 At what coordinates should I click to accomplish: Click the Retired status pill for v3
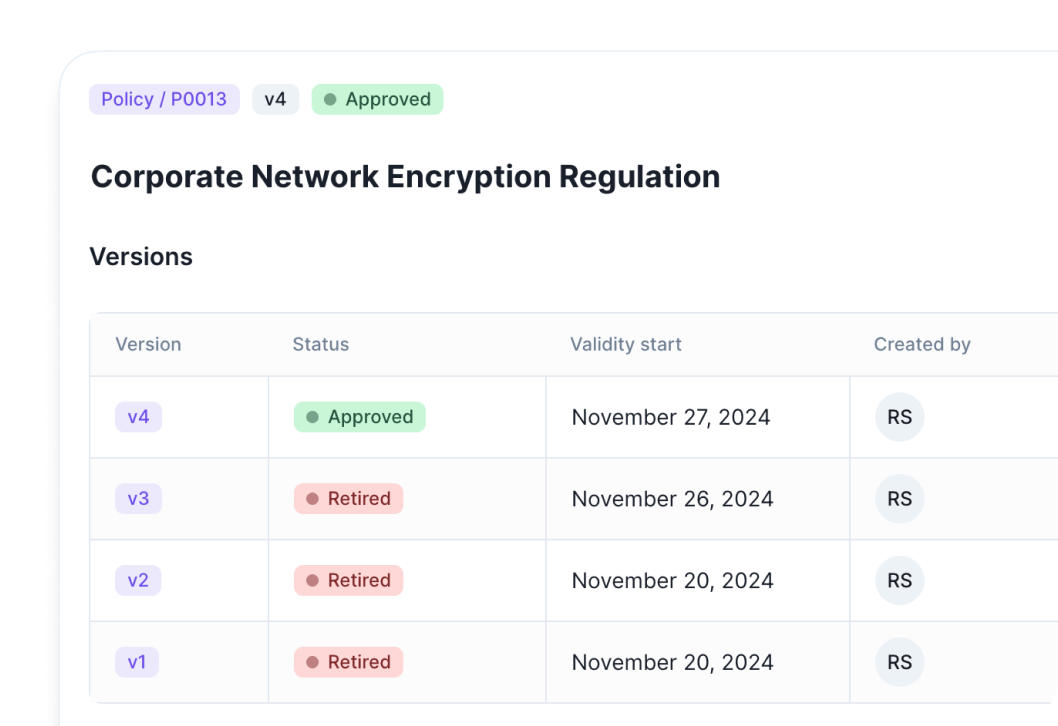point(348,499)
